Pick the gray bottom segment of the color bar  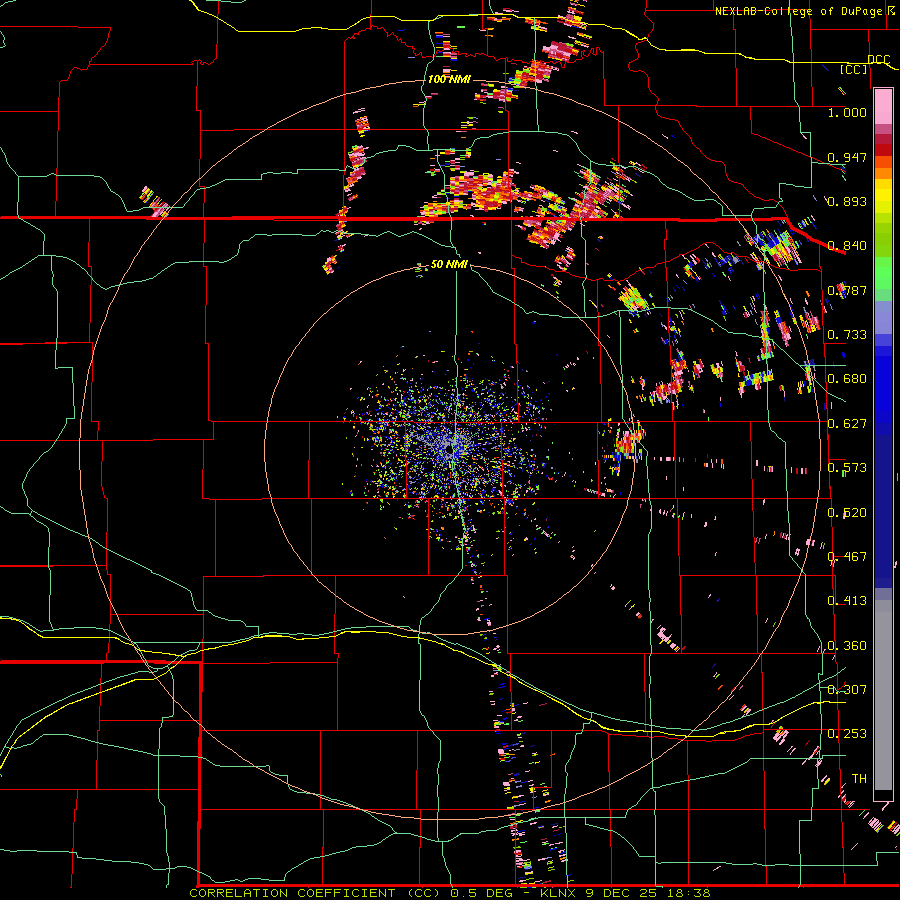point(883,695)
